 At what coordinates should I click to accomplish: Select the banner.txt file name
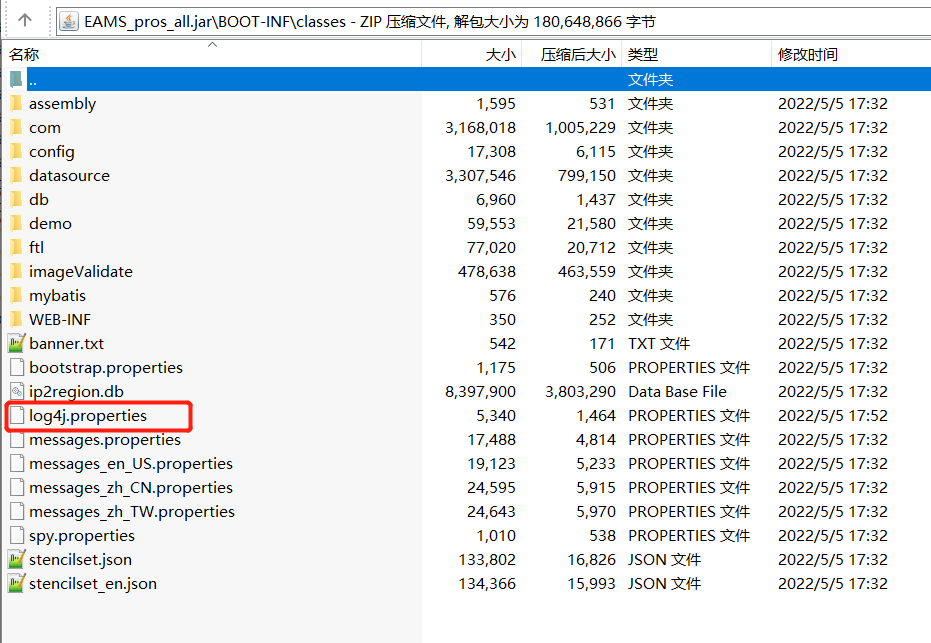(66, 343)
